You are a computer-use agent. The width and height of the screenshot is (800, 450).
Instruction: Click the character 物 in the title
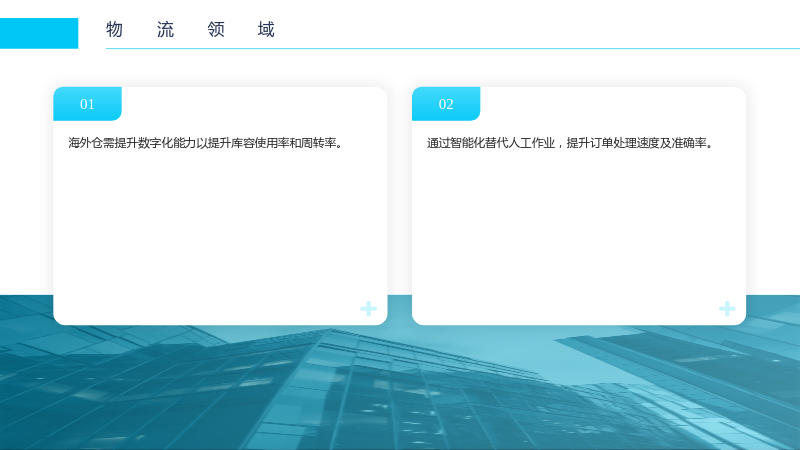[x=114, y=30]
